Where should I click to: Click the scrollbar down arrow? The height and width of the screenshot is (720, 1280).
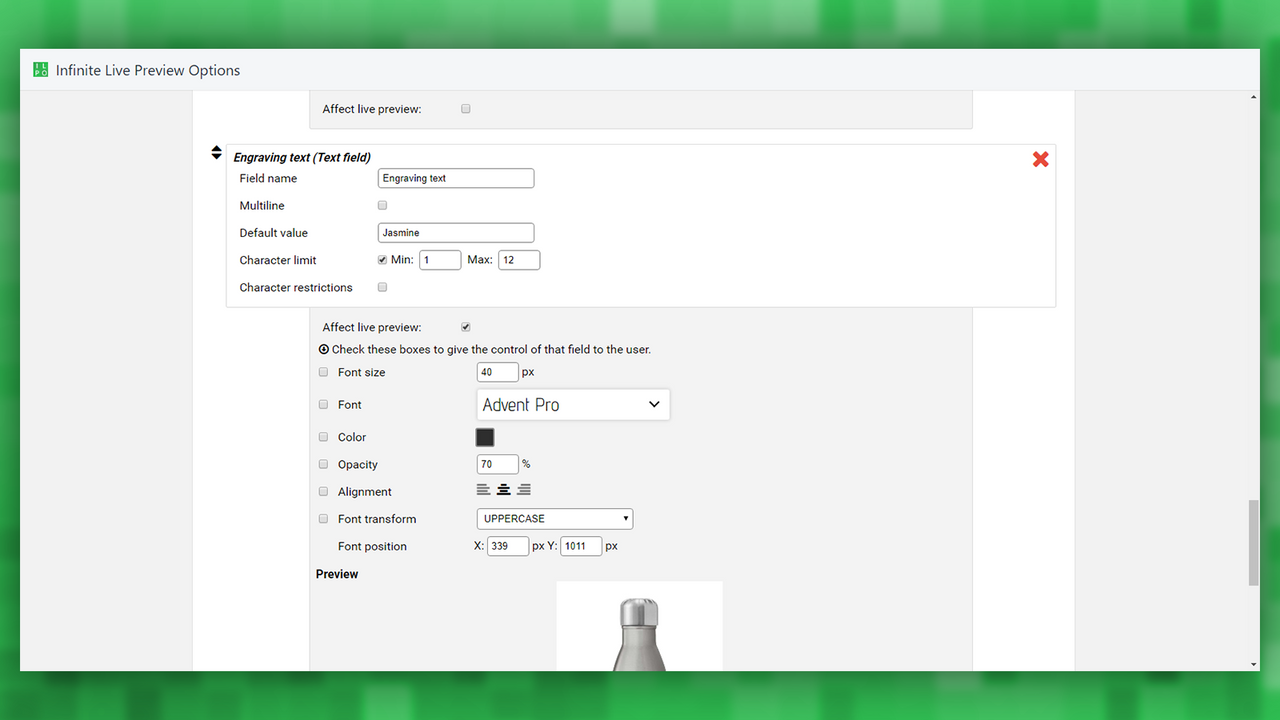click(1252, 663)
